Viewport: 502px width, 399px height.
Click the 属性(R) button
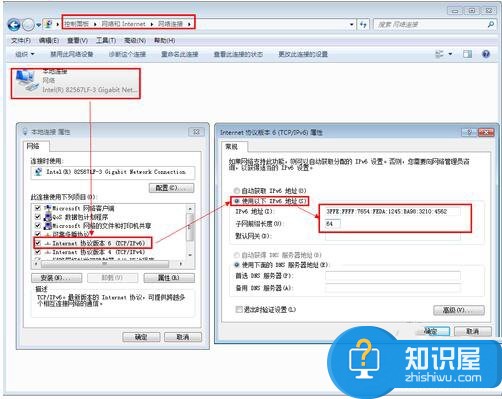169,278
